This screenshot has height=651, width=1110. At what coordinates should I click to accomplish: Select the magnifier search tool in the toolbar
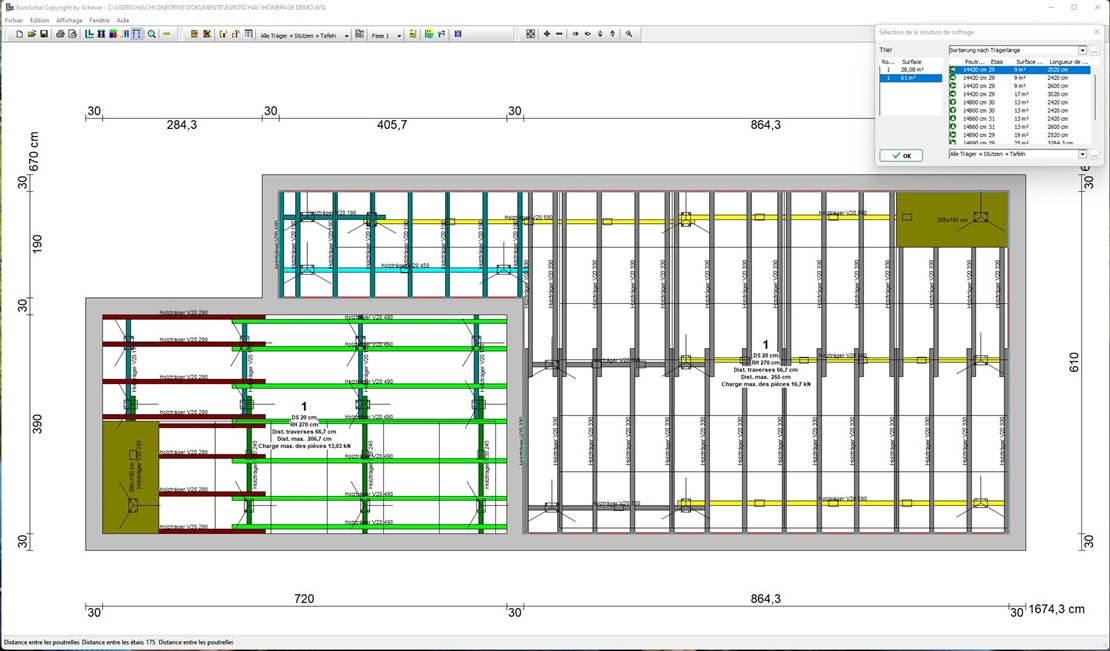[x=152, y=34]
